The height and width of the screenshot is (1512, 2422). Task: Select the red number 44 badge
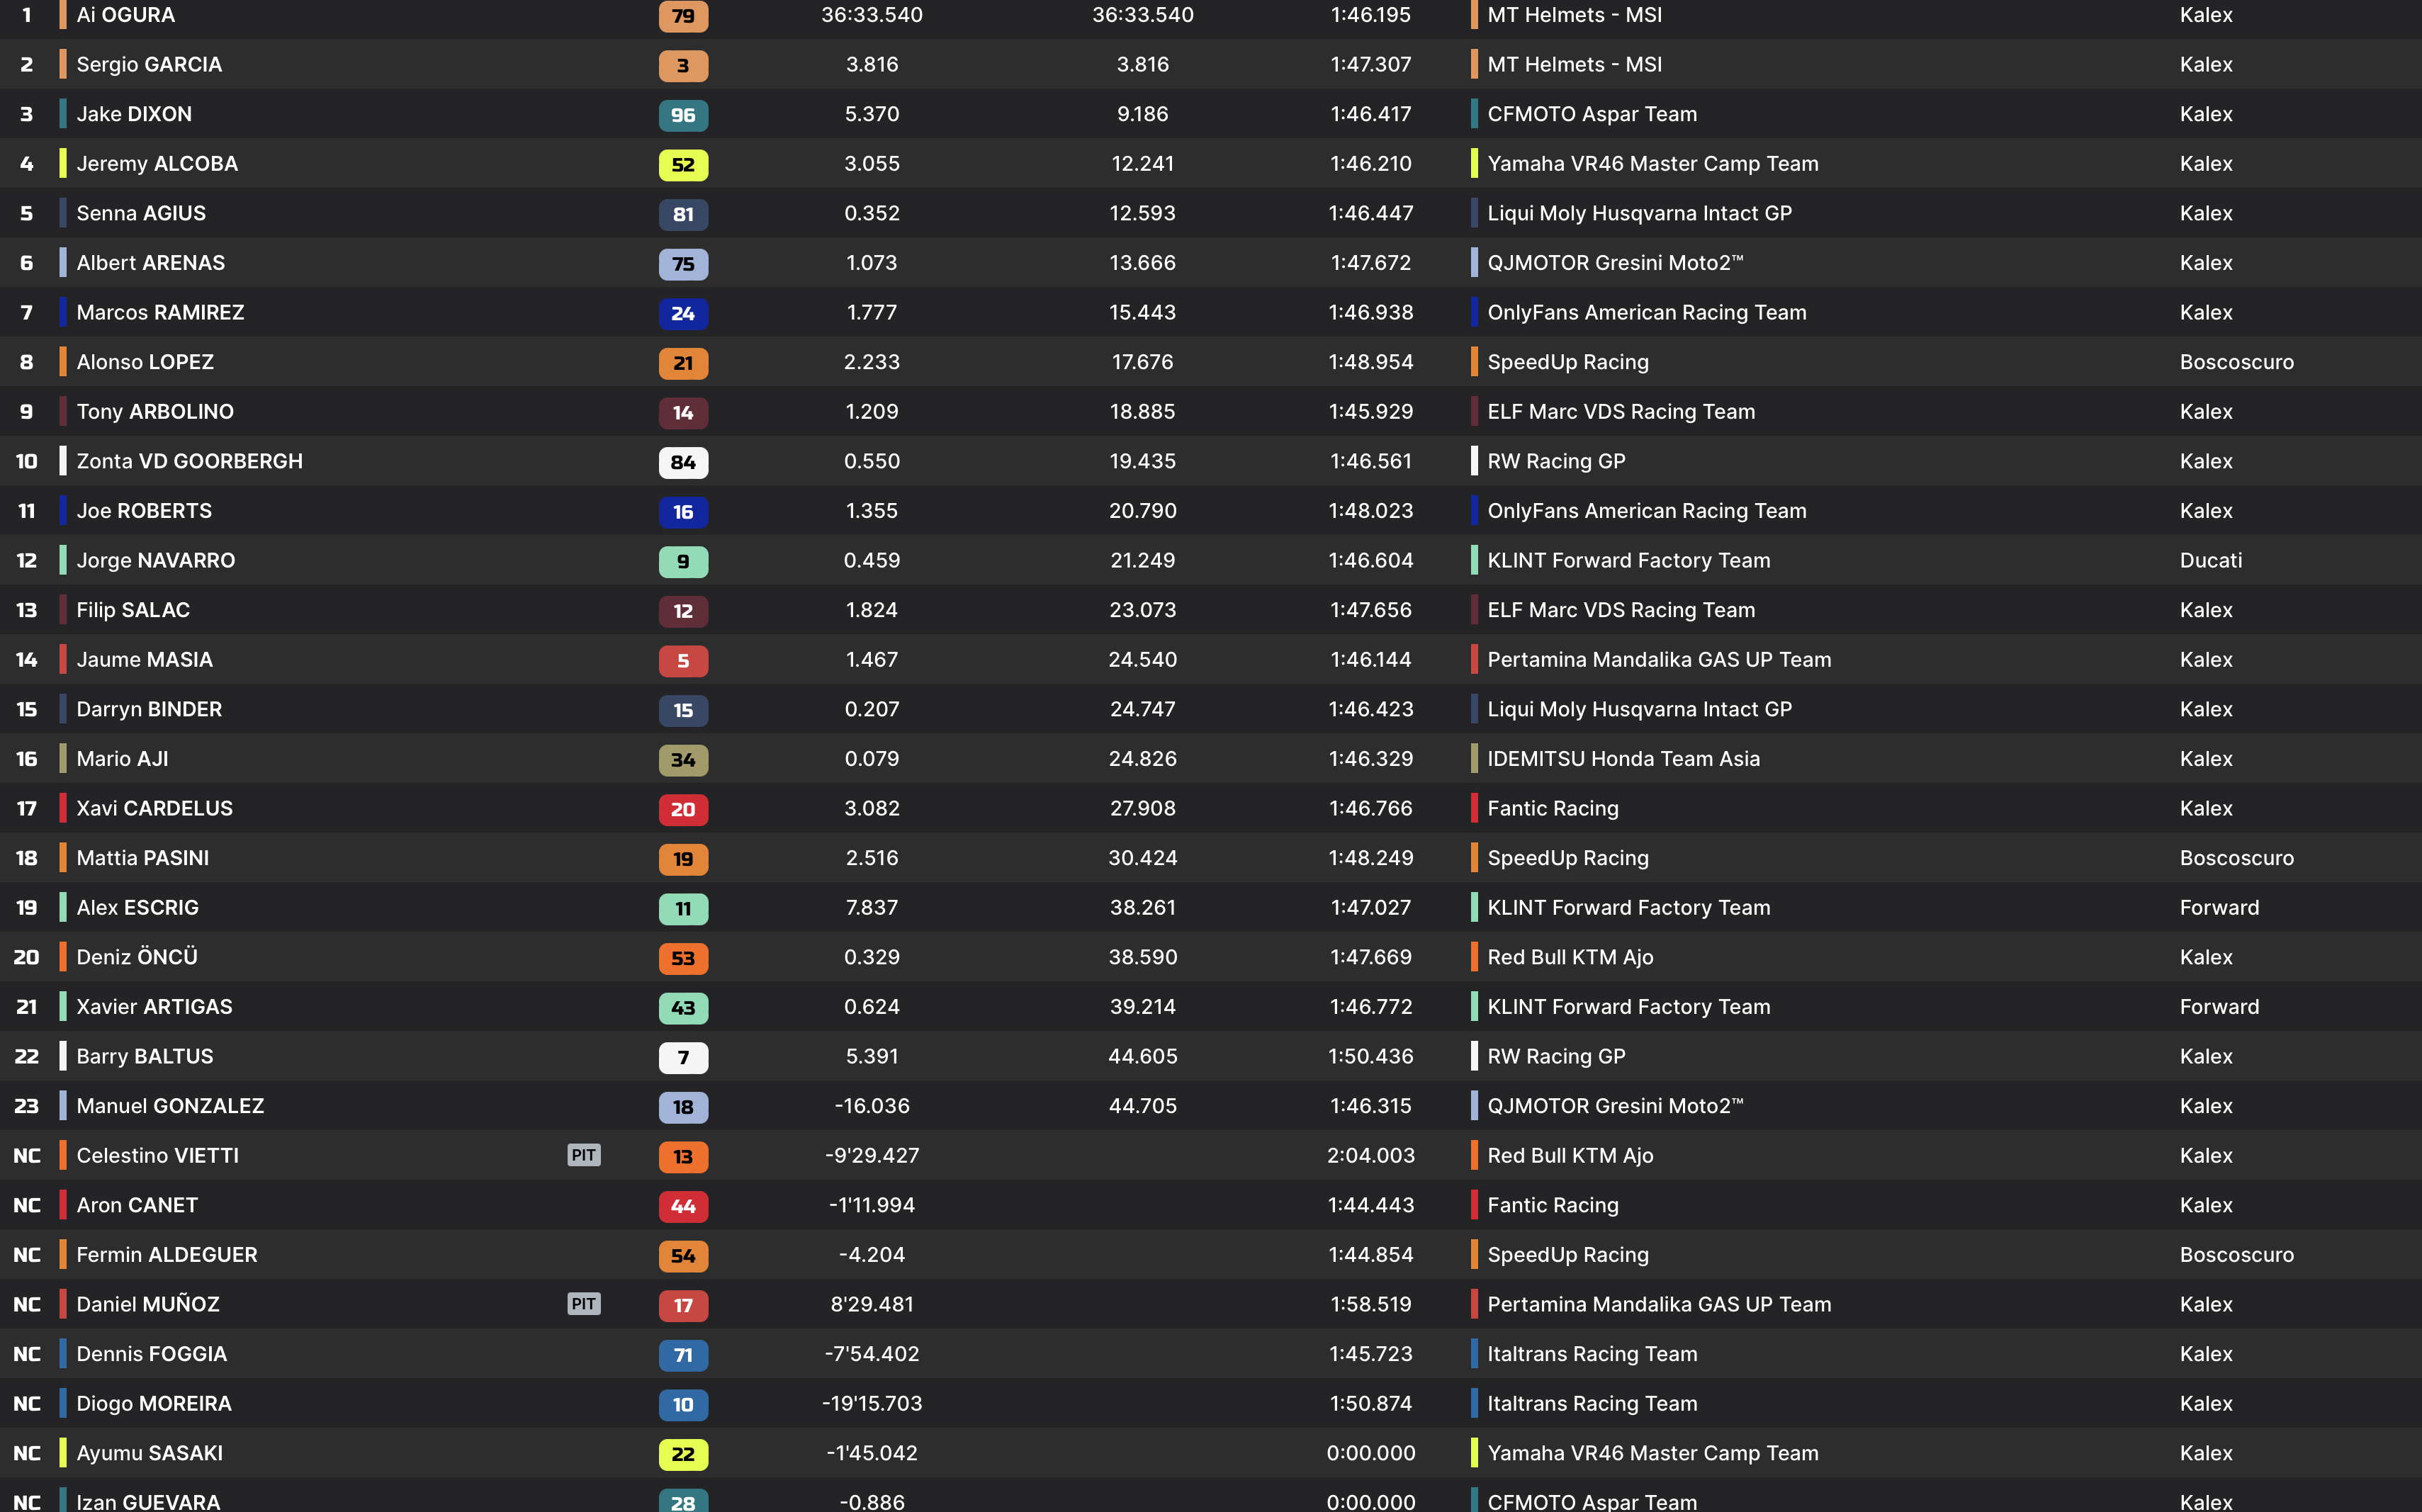point(683,1206)
